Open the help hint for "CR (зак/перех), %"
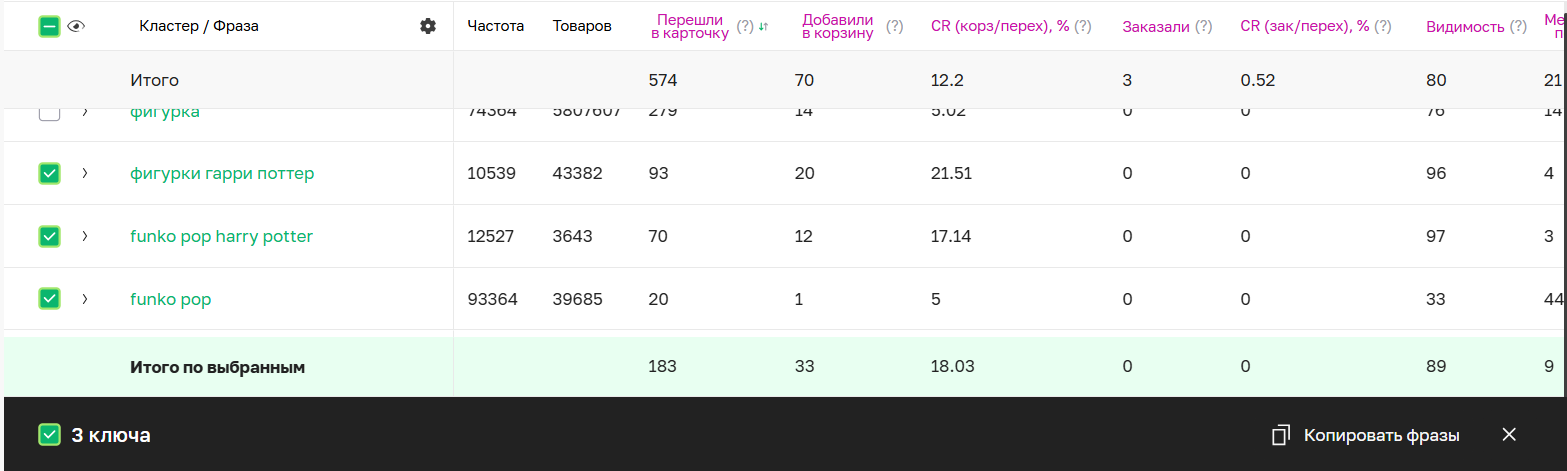The width and height of the screenshot is (1567, 471). pyautogui.click(x=1383, y=27)
